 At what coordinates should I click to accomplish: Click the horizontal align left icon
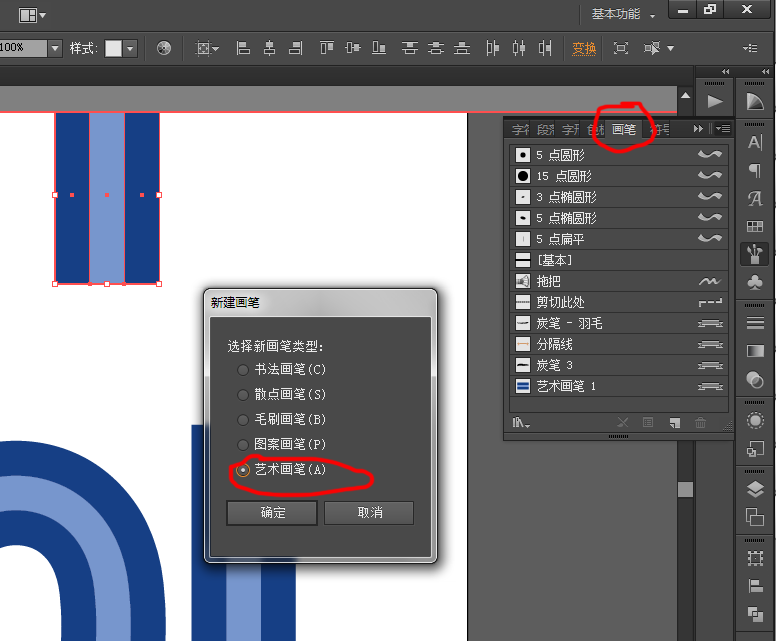(243, 48)
